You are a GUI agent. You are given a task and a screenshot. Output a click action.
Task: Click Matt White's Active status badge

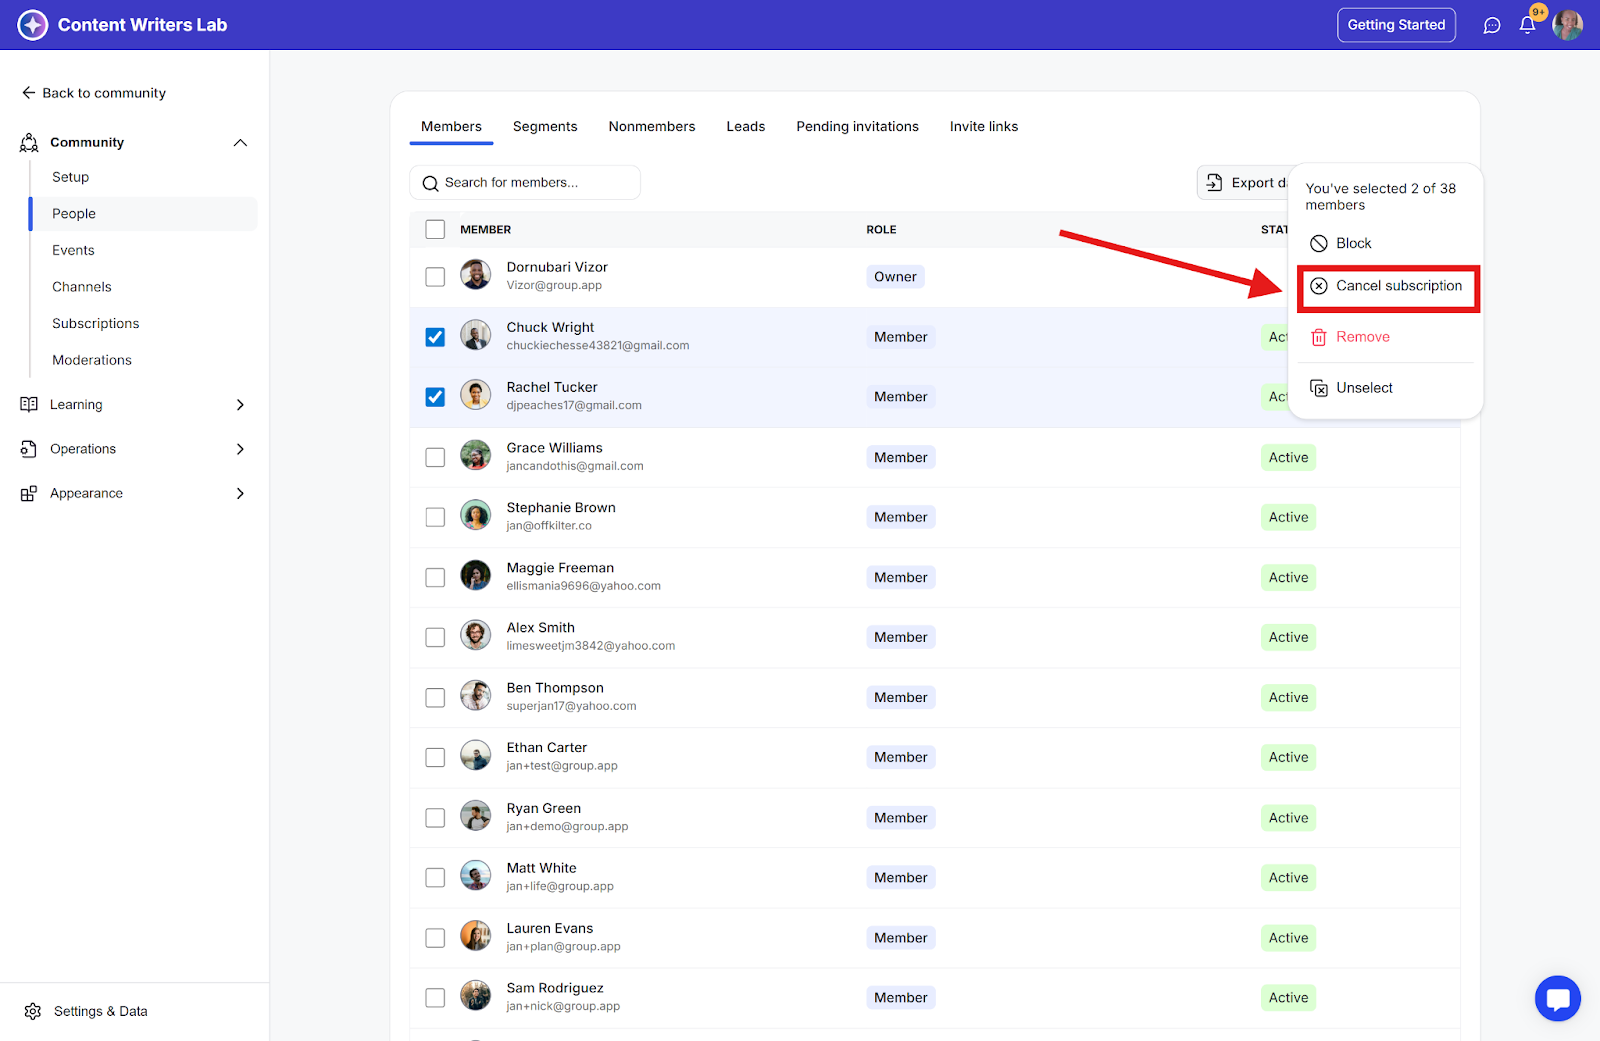(1288, 878)
